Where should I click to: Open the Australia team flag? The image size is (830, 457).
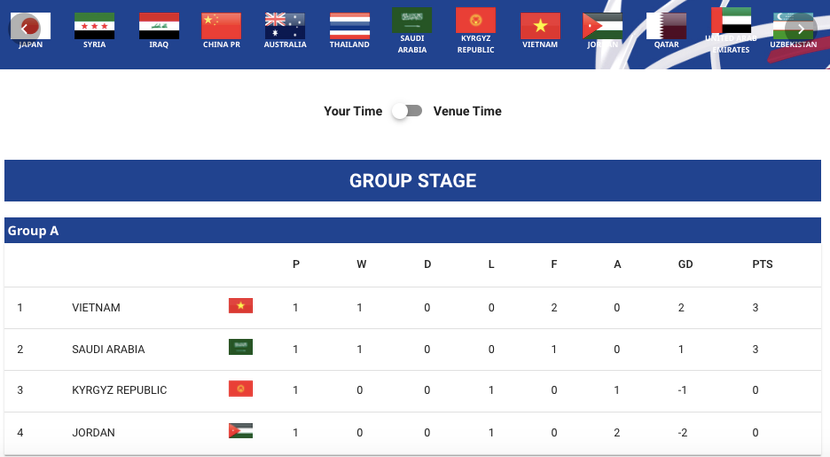(x=285, y=26)
